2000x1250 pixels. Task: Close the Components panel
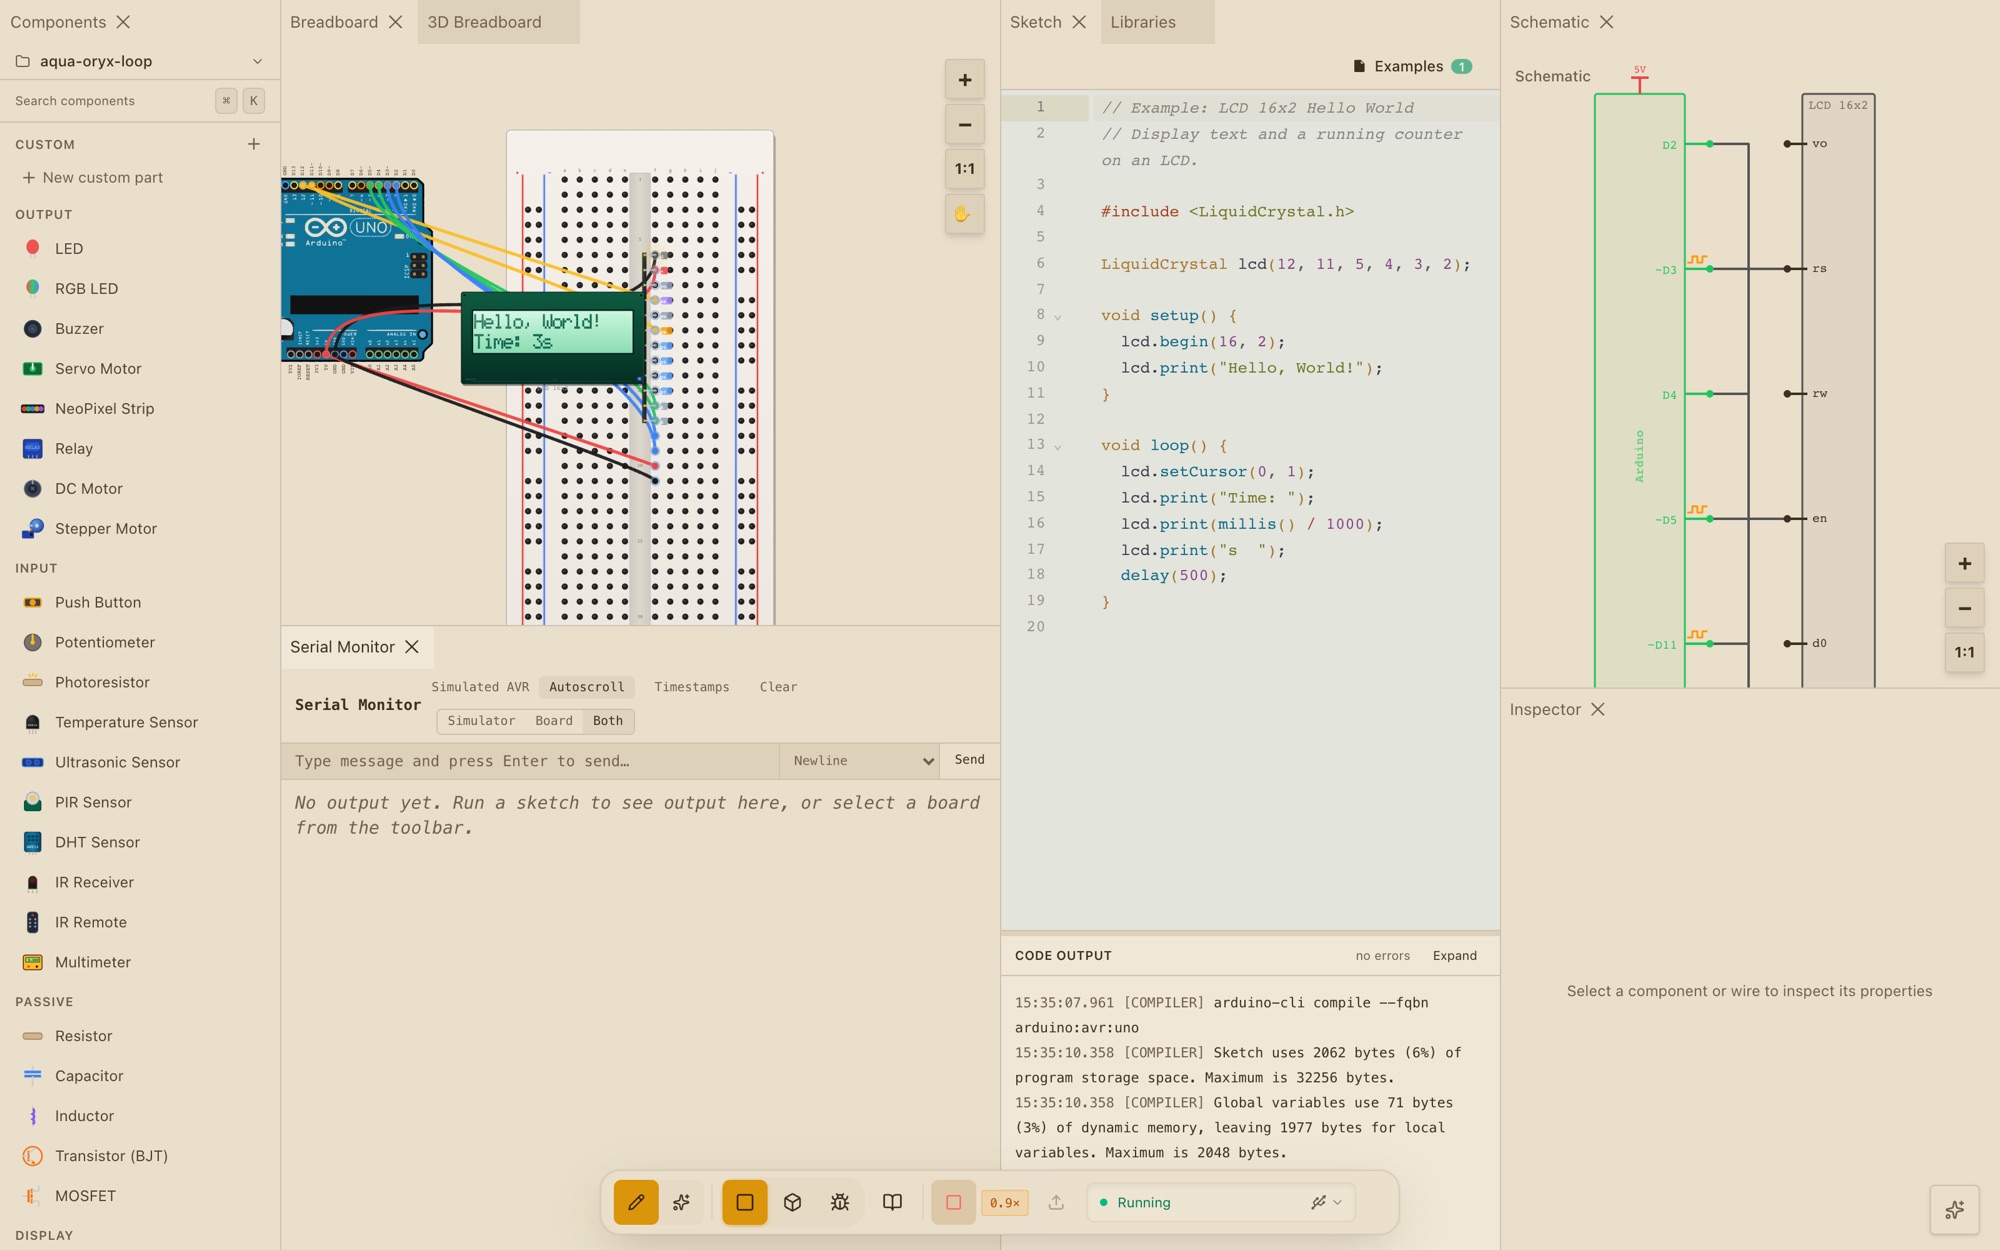(123, 22)
